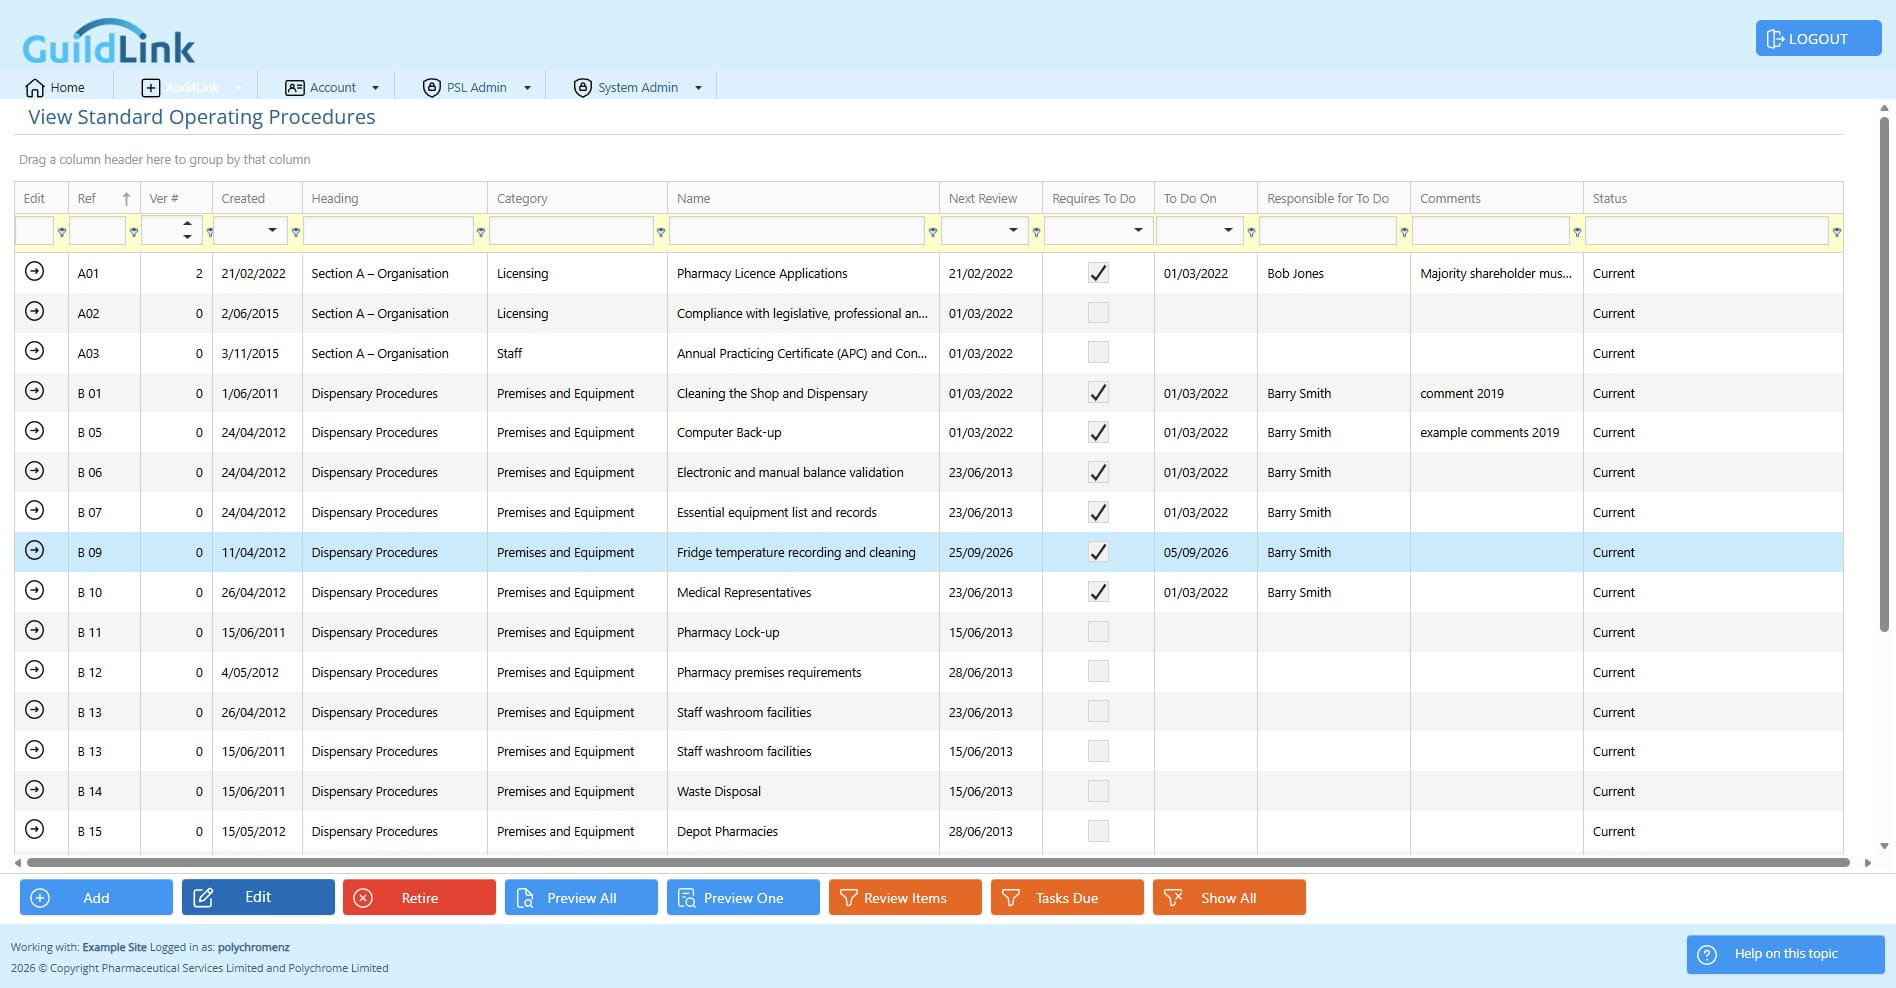Open the filter funnel beside Status filter
Viewport: 1896px width, 988px height.
pos(1836,232)
